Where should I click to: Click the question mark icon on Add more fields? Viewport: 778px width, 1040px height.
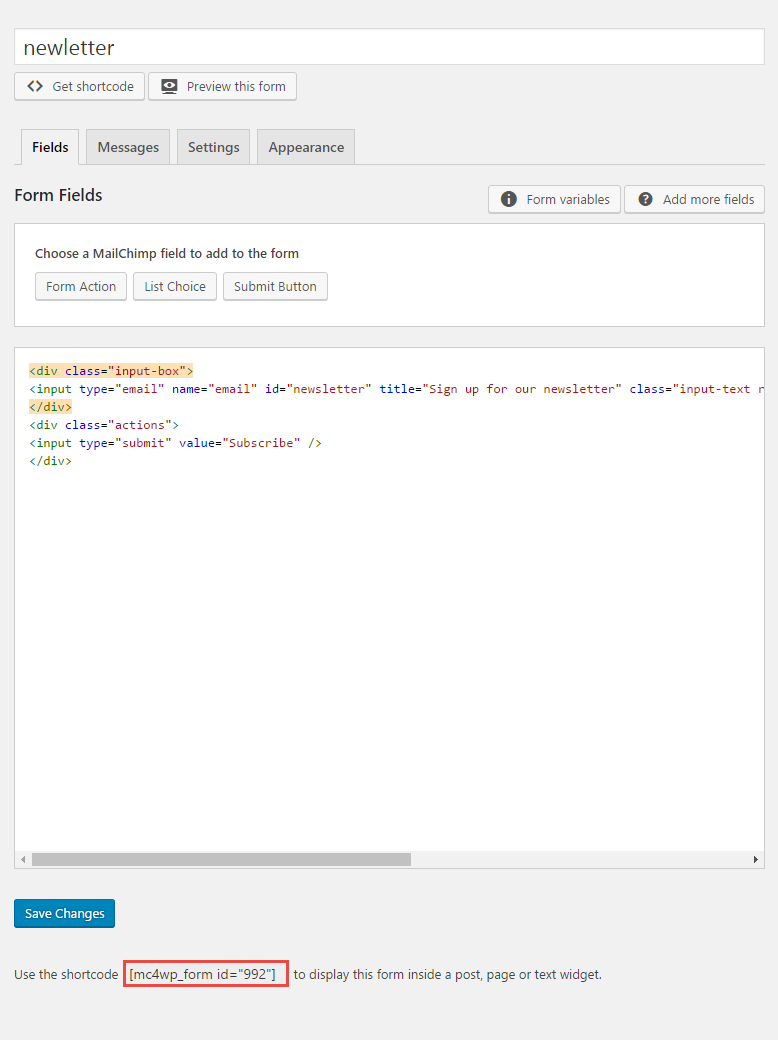tap(645, 199)
